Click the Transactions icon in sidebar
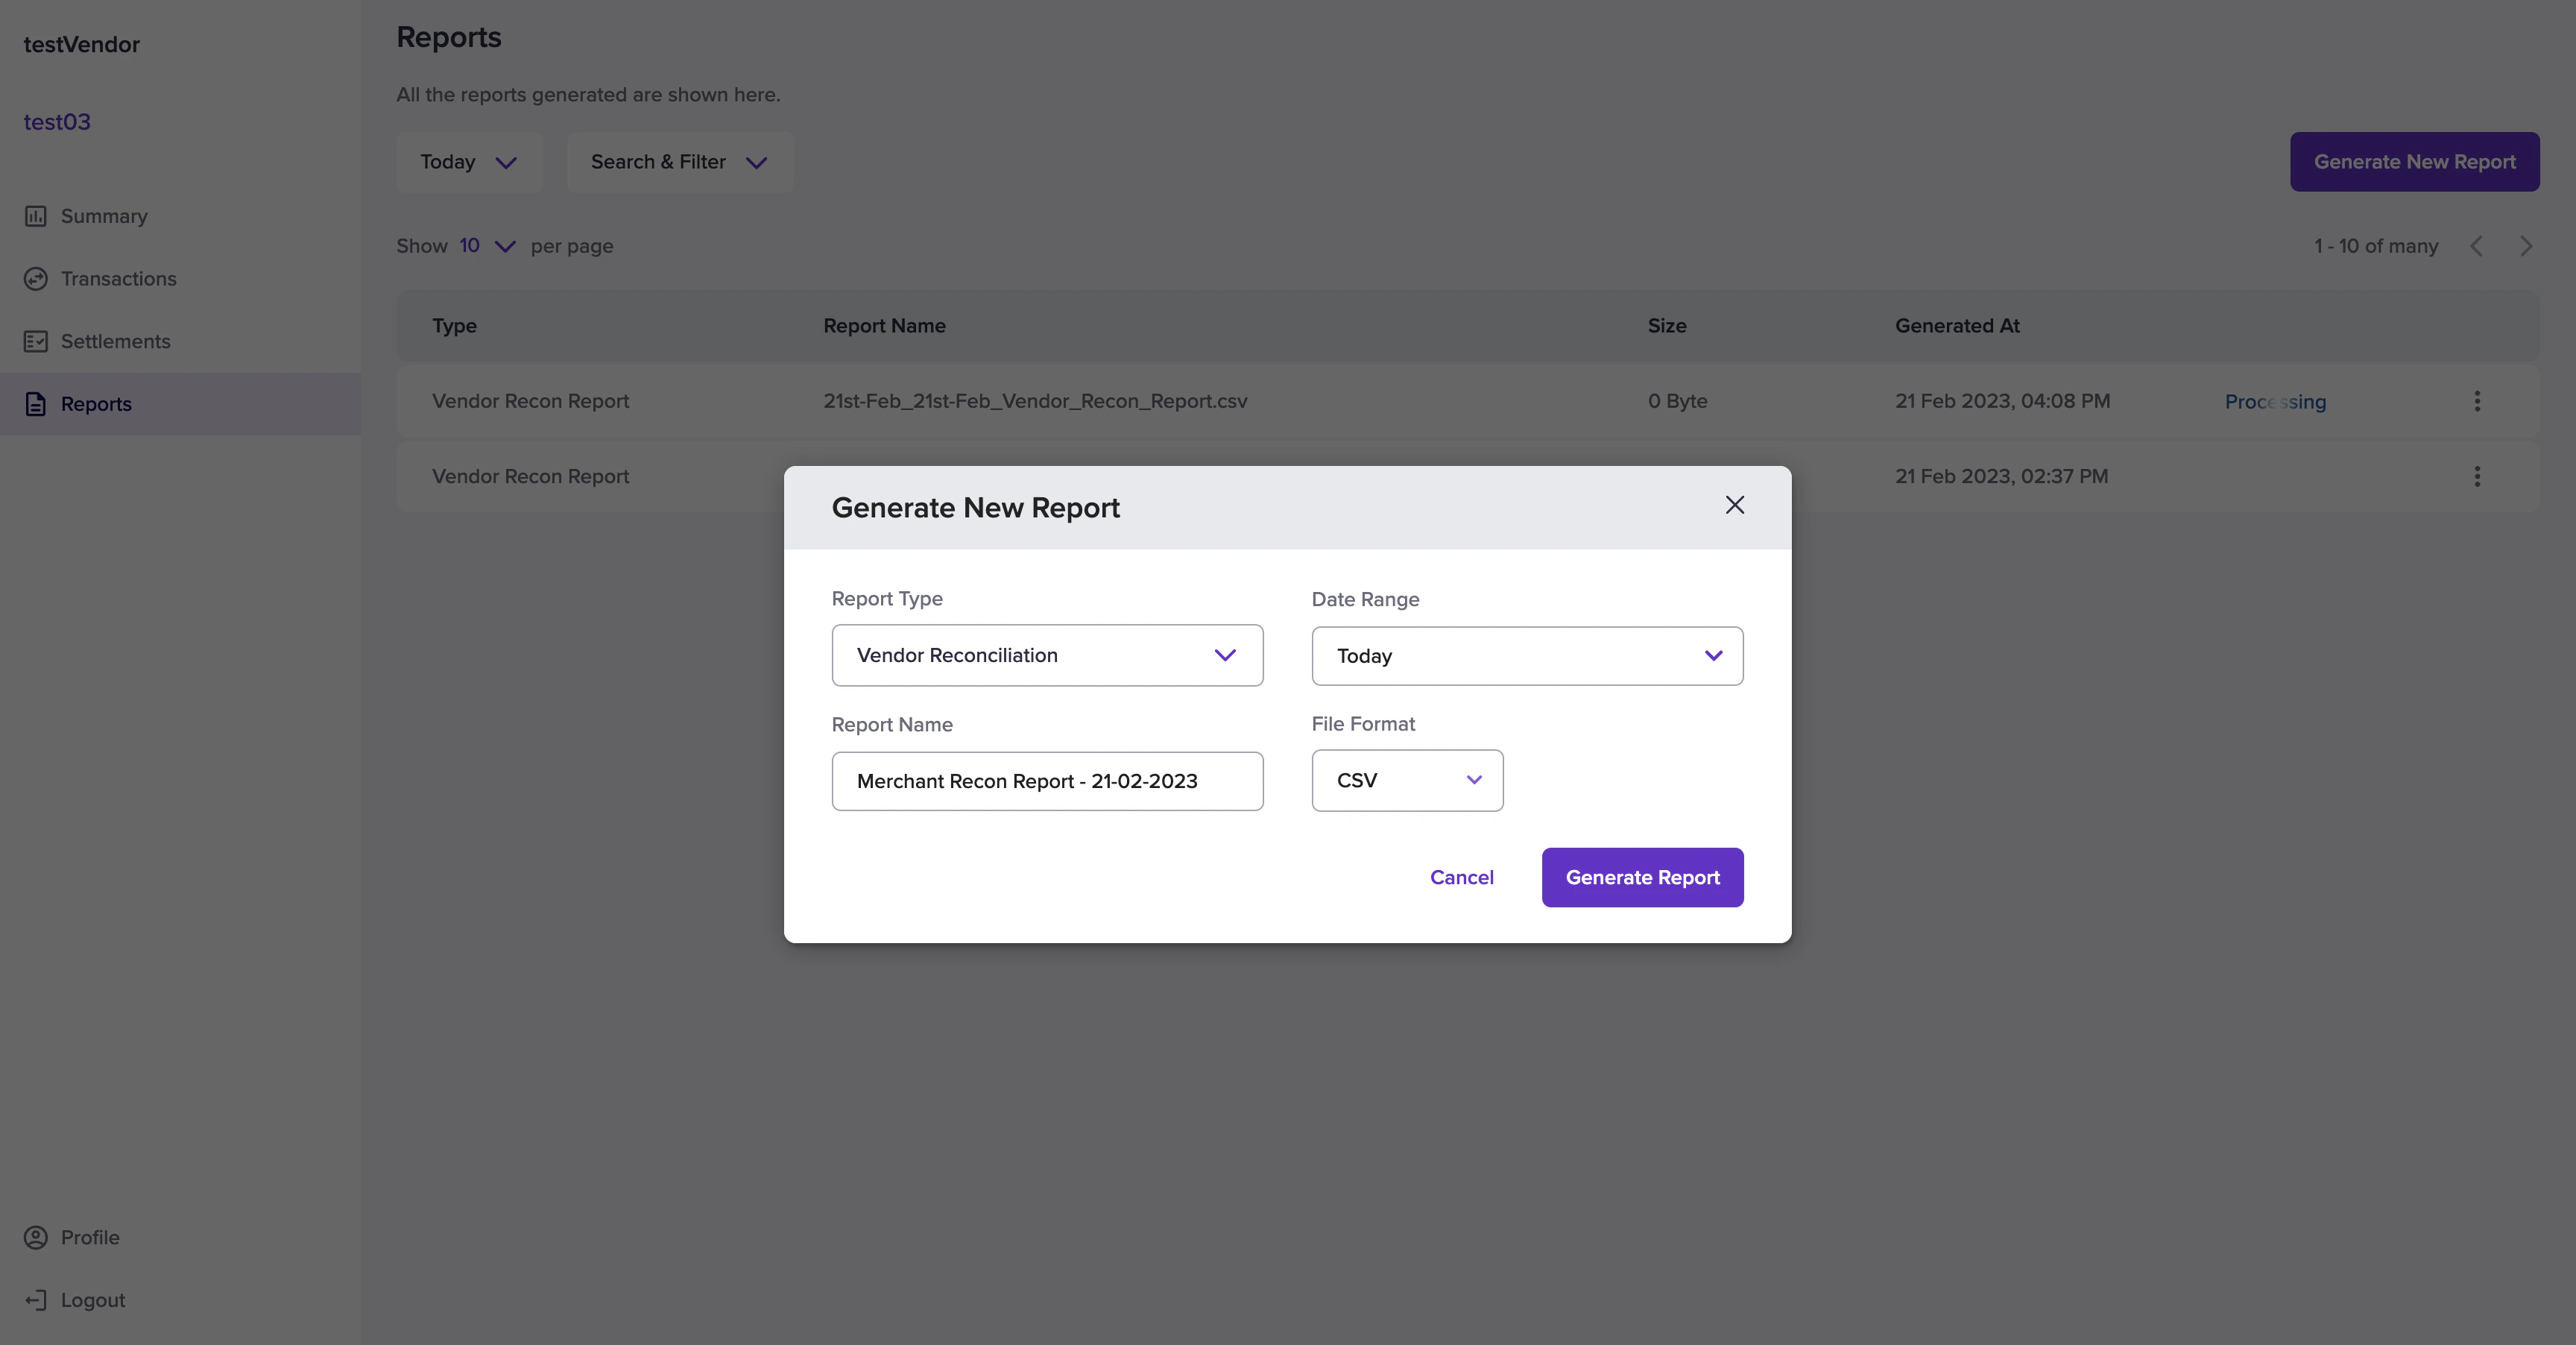The width and height of the screenshot is (2576, 1345). pyautogui.click(x=36, y=279)
